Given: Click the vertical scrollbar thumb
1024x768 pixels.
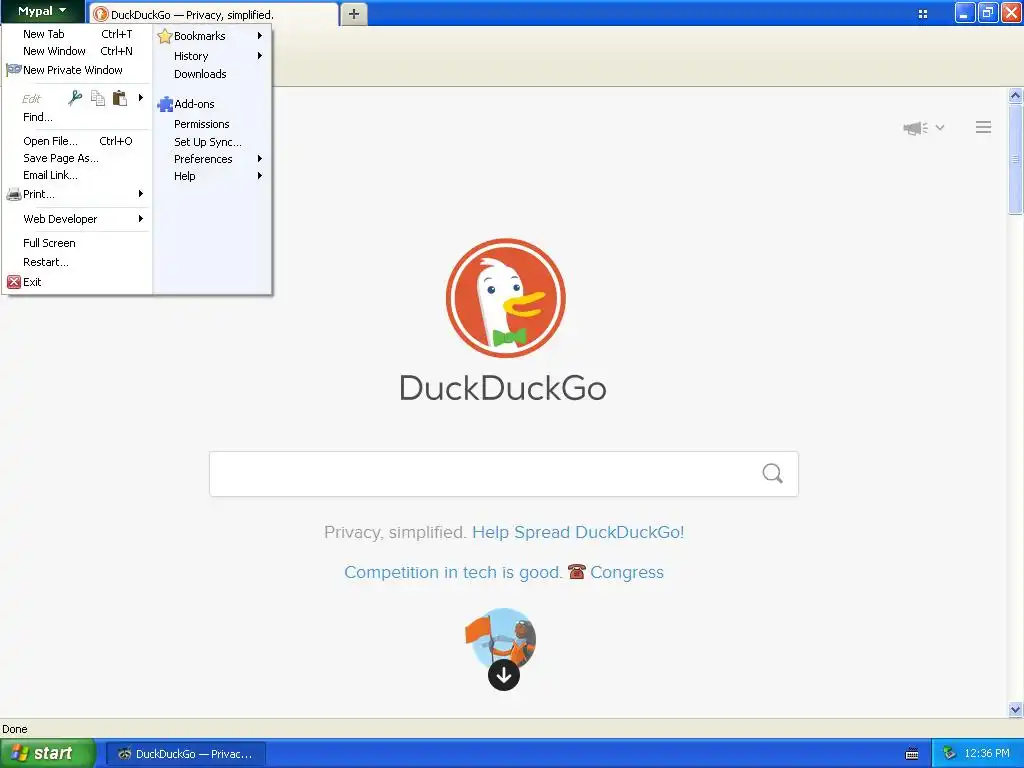Looking at the screenshot, I should [x=1015, y=159].
